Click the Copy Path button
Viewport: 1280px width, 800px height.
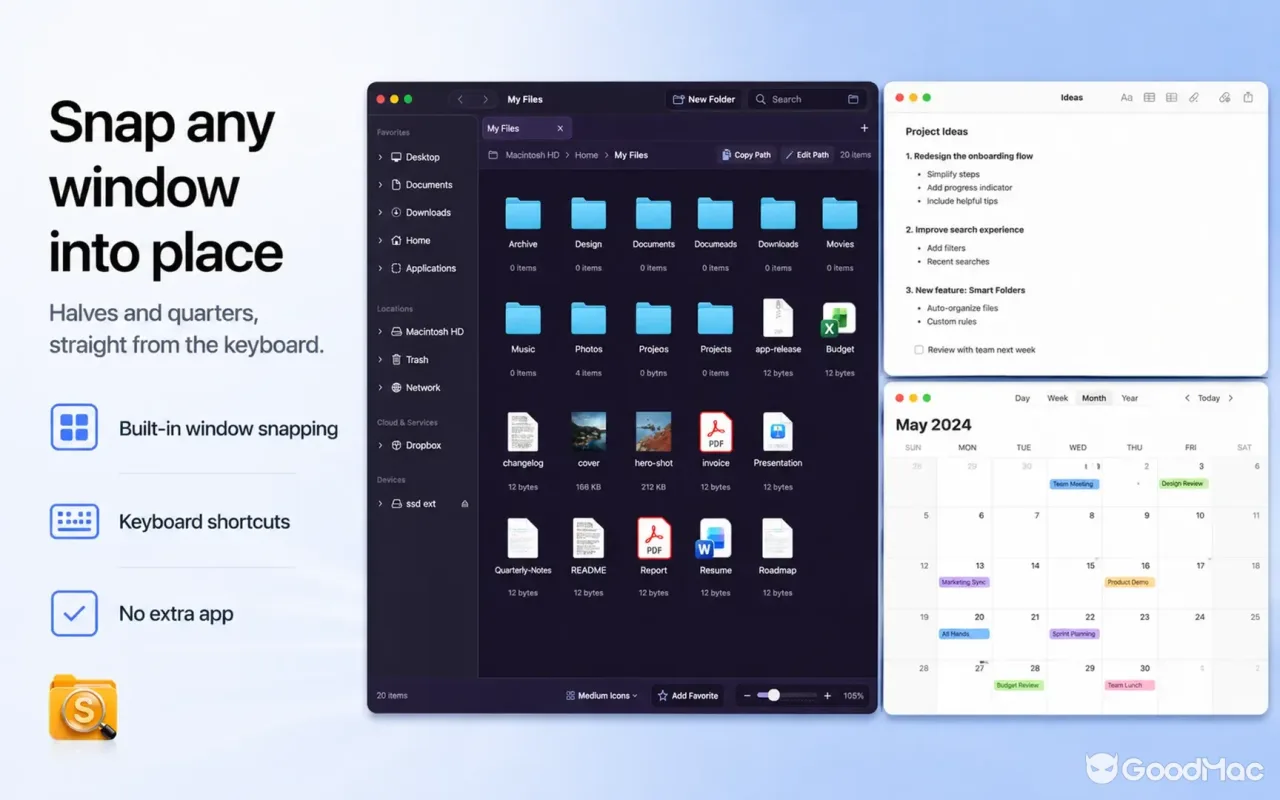tap(746, 155)
